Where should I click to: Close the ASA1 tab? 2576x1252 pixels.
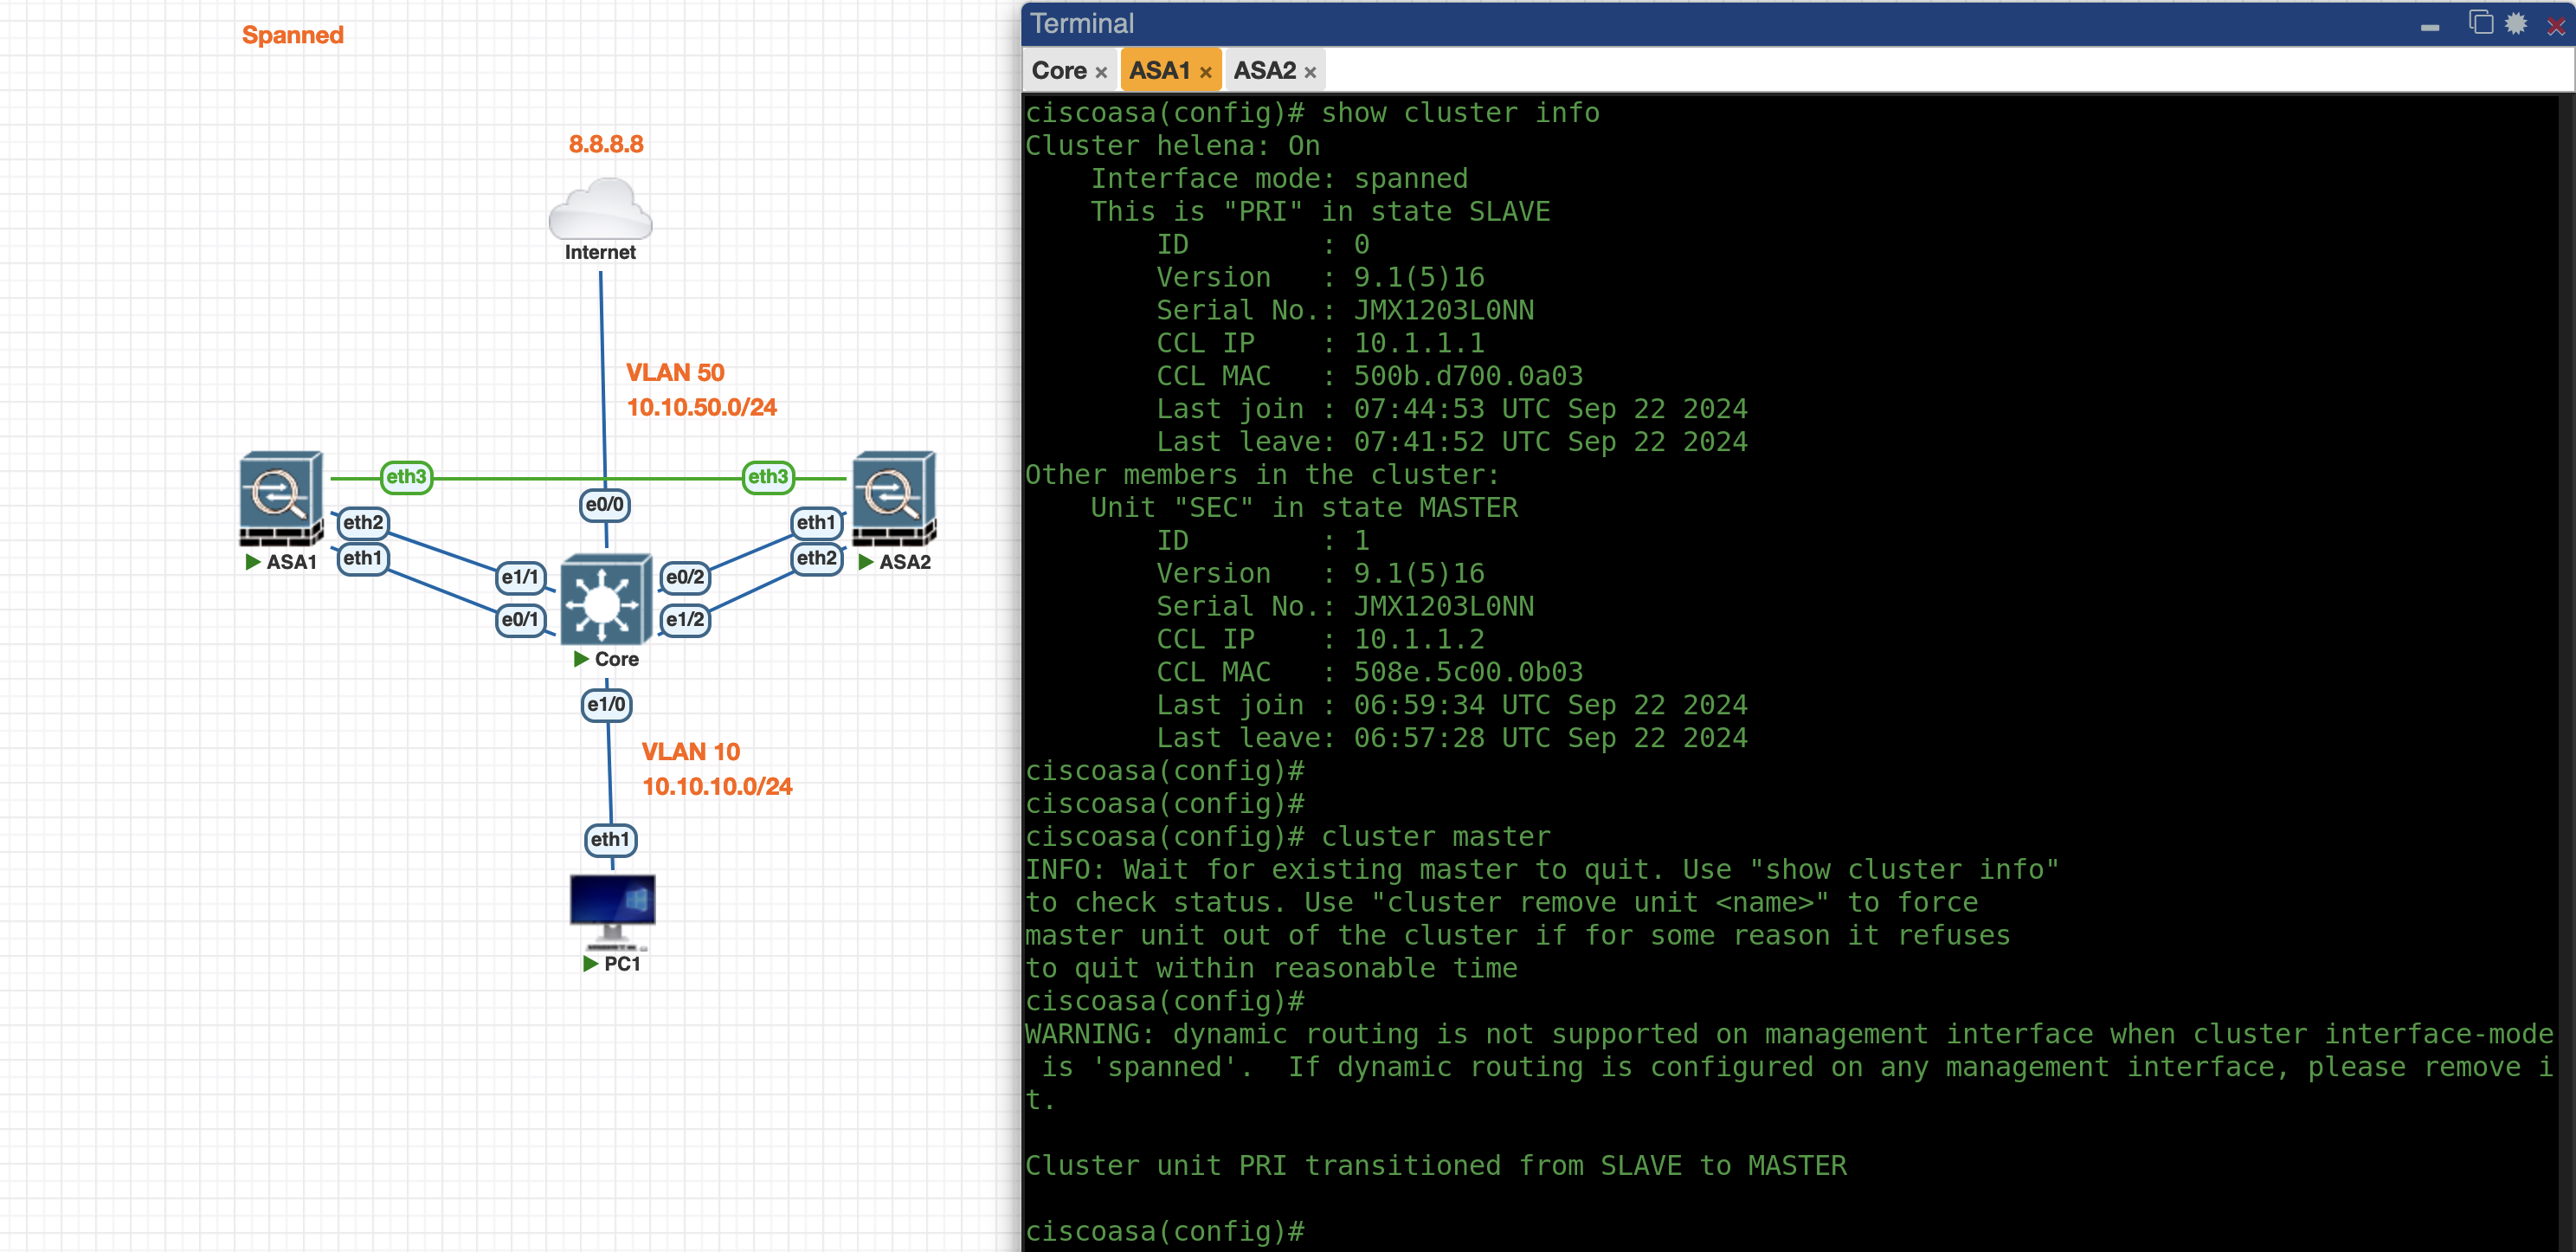point(1205,73)
